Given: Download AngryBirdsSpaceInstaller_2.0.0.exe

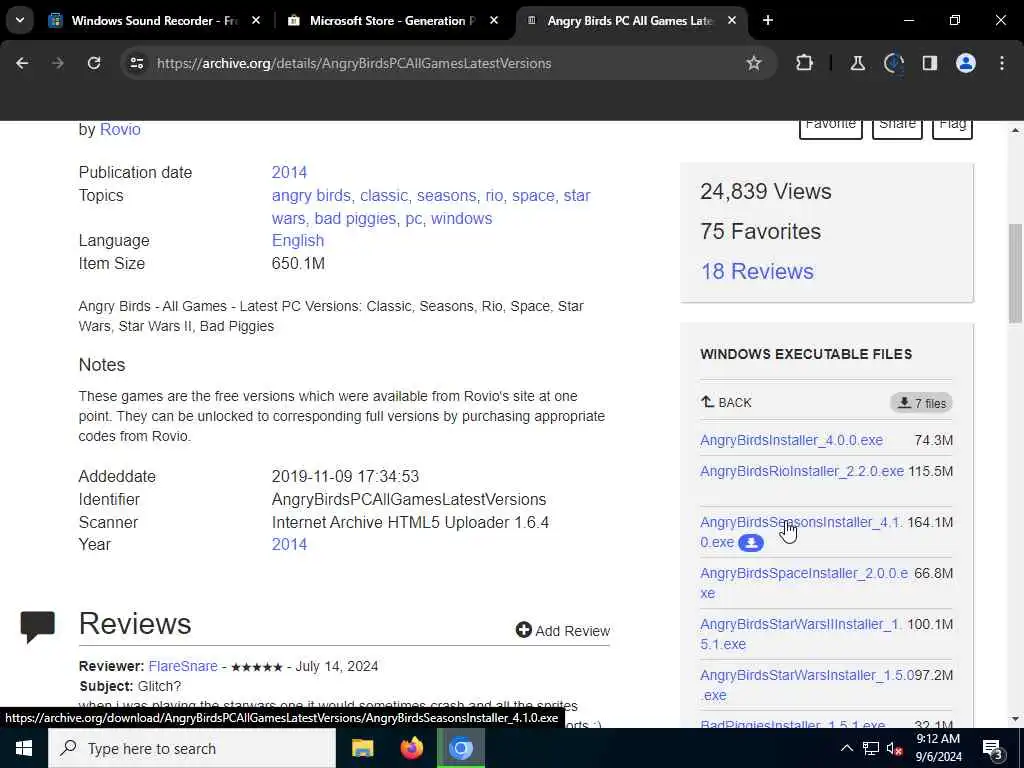Looking at the screenshot, I should click(804, 583).
